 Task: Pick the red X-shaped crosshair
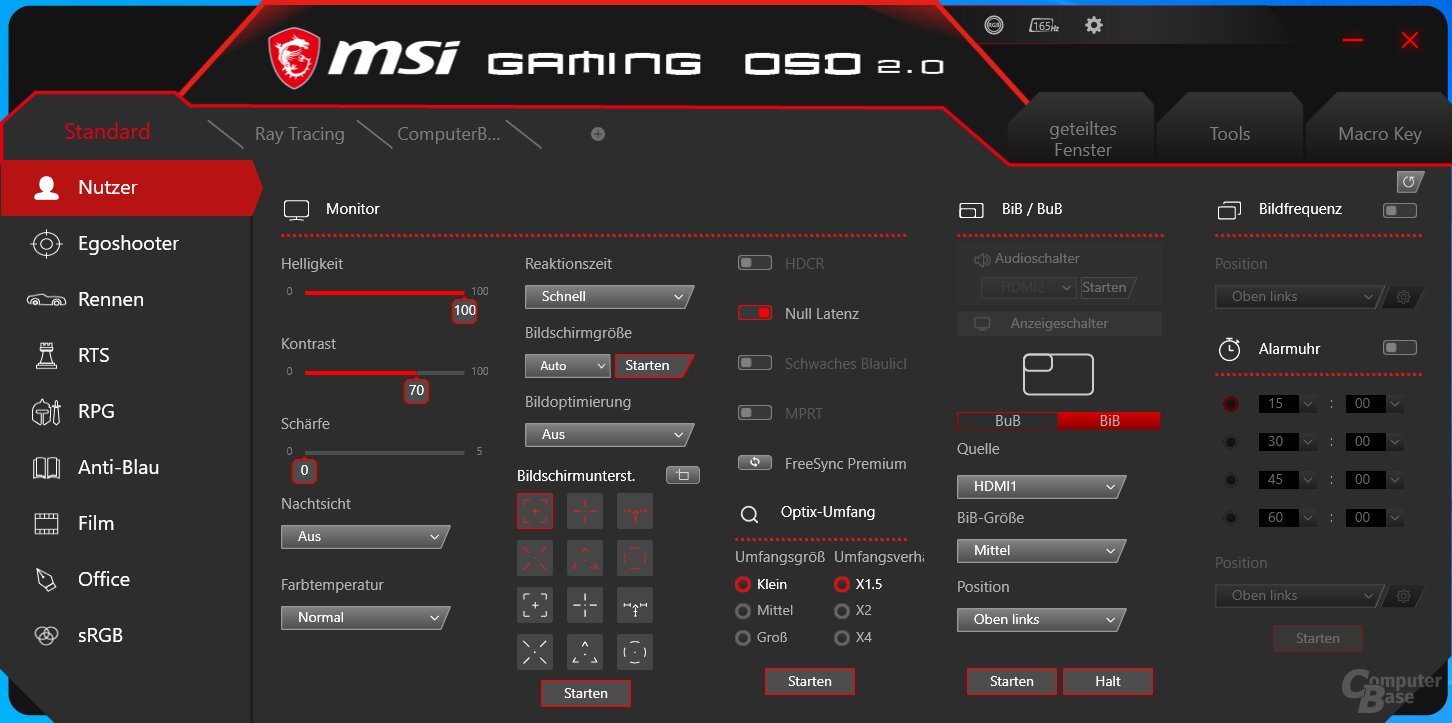click(535, 558)
